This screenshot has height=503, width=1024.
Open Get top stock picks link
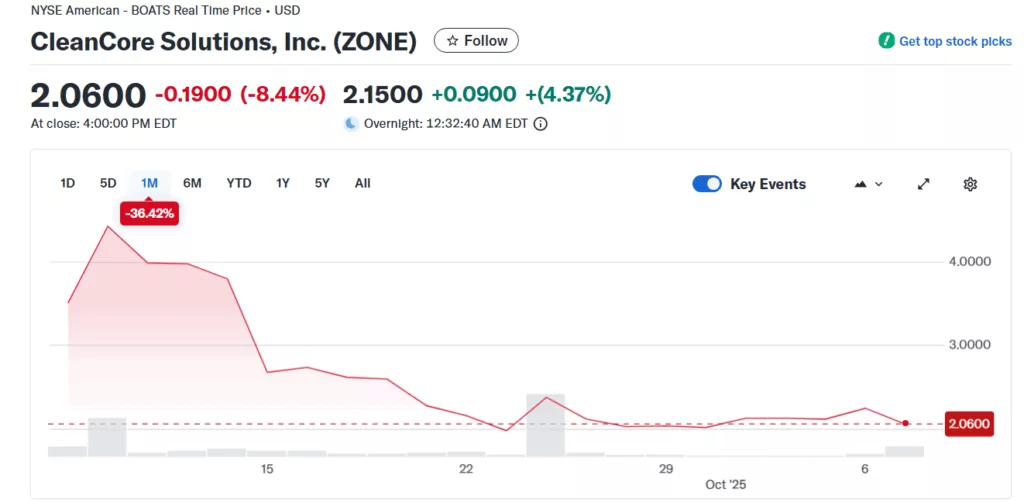point(955,41)
